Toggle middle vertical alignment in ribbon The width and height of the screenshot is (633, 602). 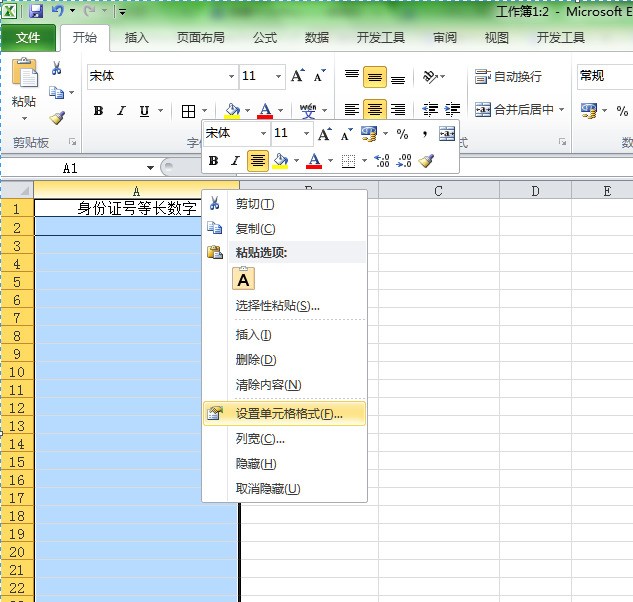click(x=375, y=76)
